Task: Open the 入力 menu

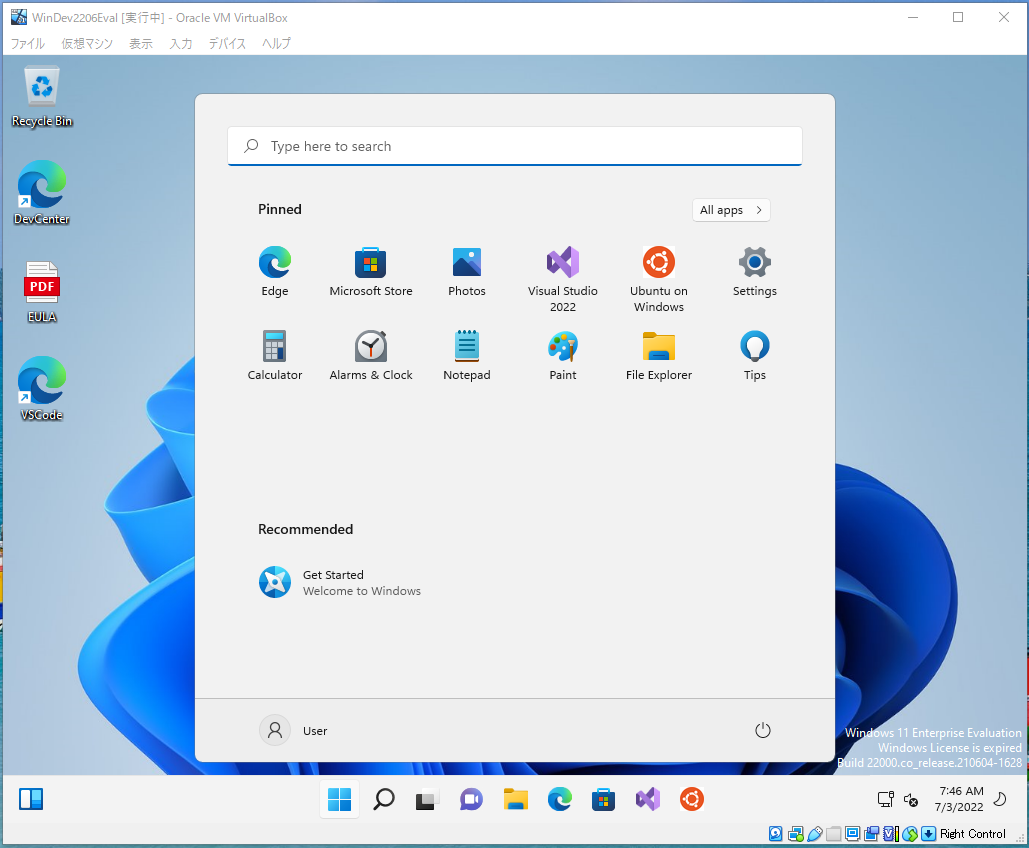Action: [181, 43]
